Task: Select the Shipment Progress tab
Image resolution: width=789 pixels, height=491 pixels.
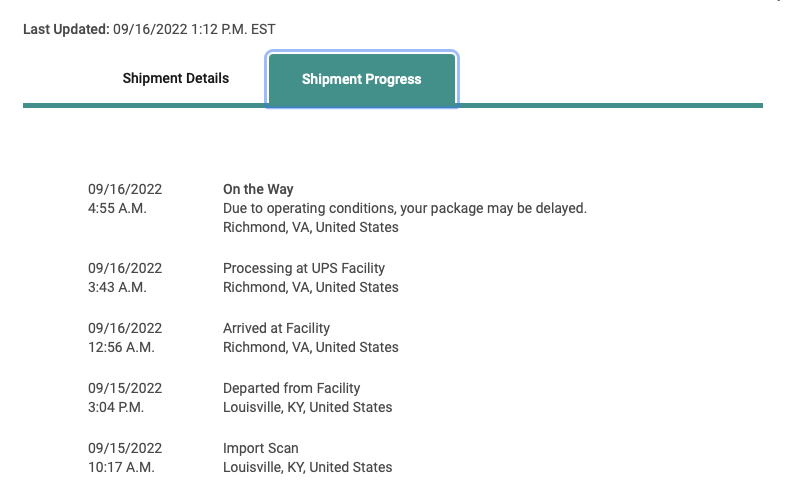Action: [x=361, y=79]
